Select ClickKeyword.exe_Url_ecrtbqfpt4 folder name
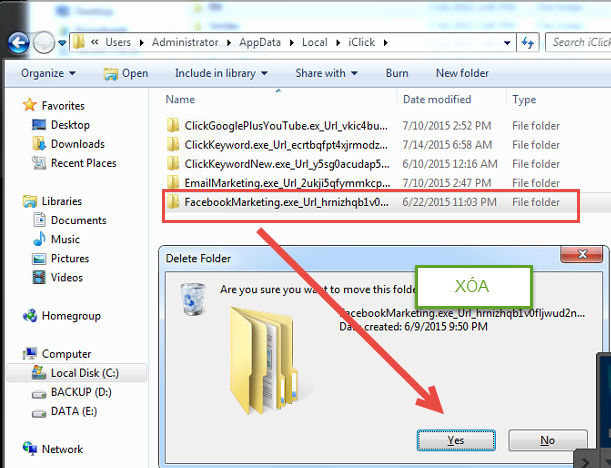Screen dimensions: 611x468 [286, 145]
